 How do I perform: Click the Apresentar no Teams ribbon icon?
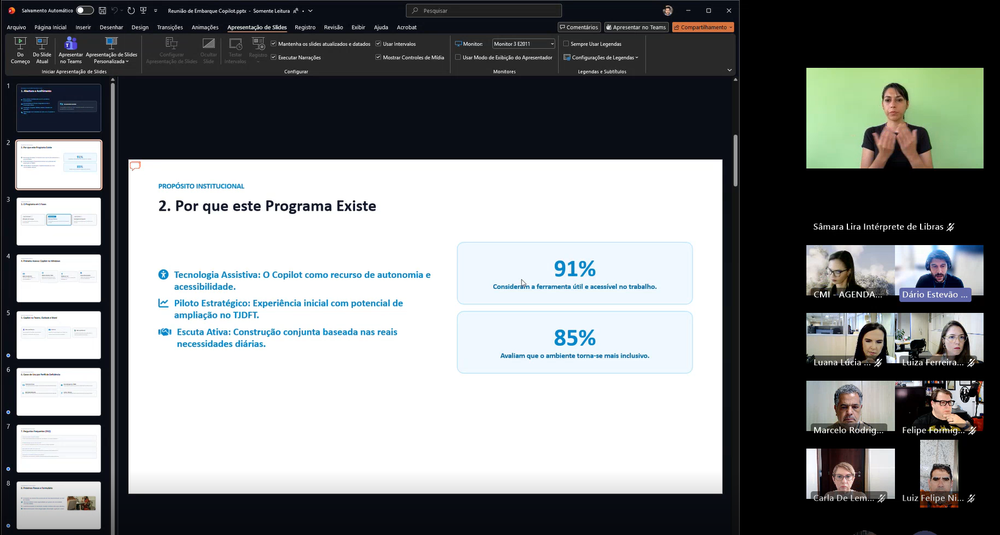tap(71, 43)
